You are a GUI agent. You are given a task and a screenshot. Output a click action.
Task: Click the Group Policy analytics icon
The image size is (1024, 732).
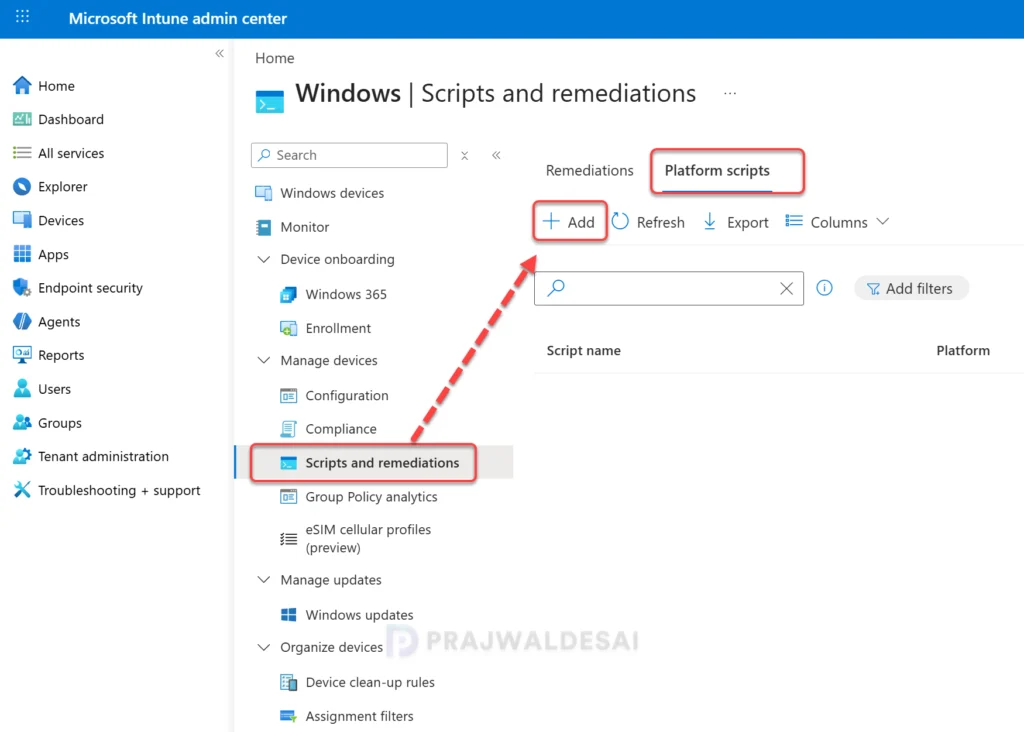[x=288, y=497]
